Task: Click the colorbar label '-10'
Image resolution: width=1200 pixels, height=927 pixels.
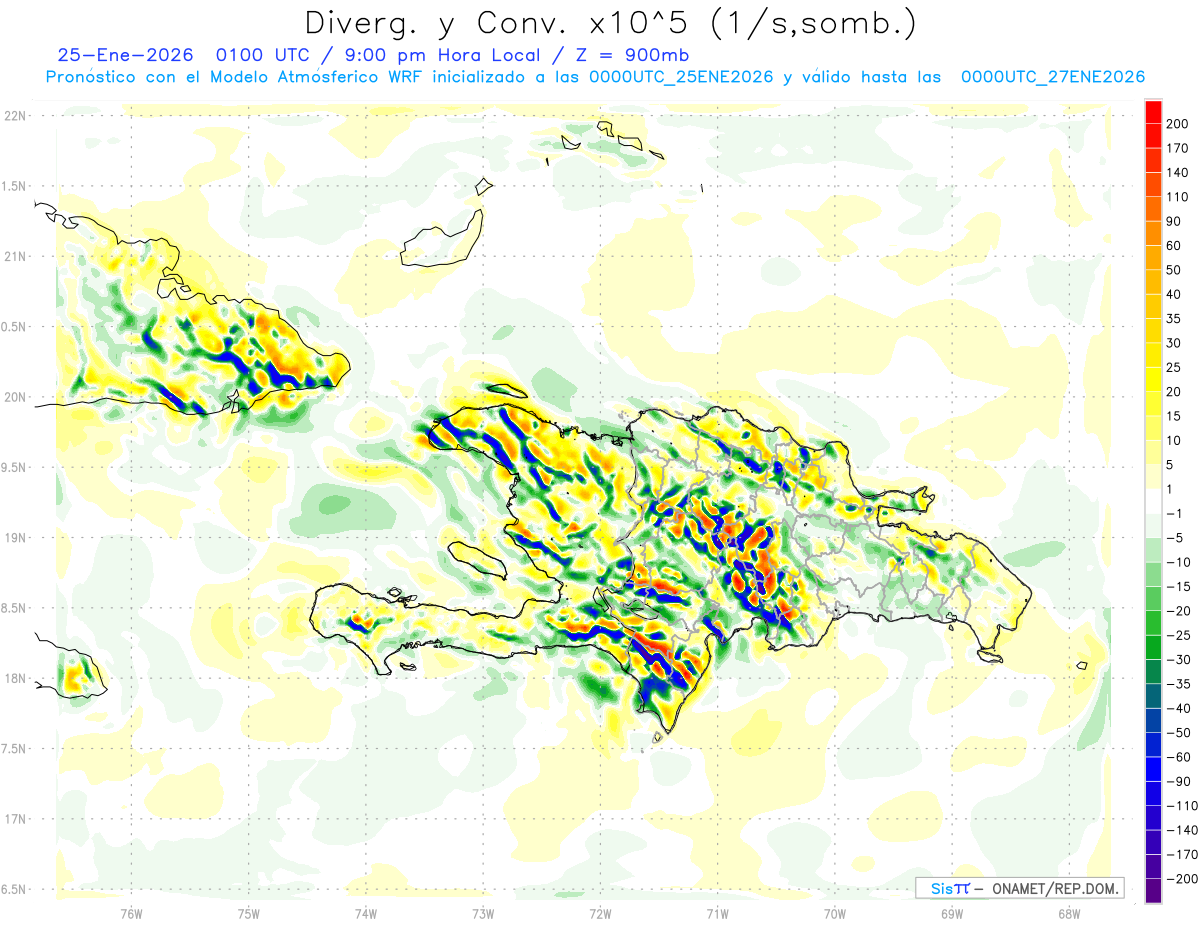Action: click(1180, 562)
